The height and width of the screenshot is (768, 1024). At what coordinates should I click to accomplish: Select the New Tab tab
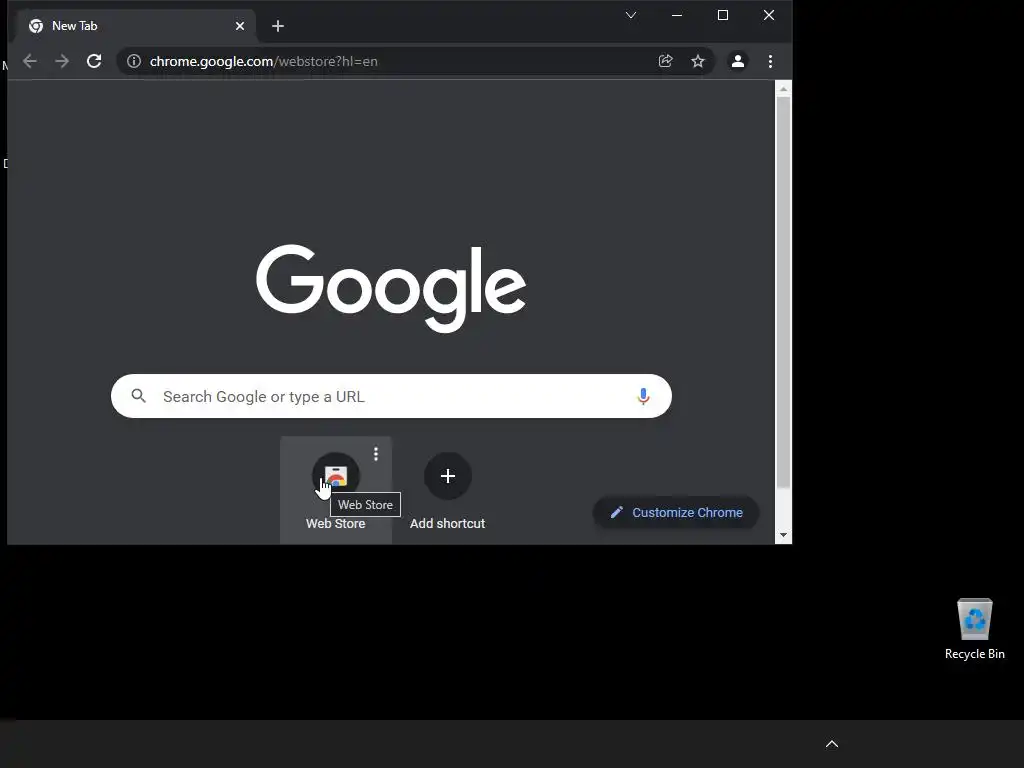[135, 26]
